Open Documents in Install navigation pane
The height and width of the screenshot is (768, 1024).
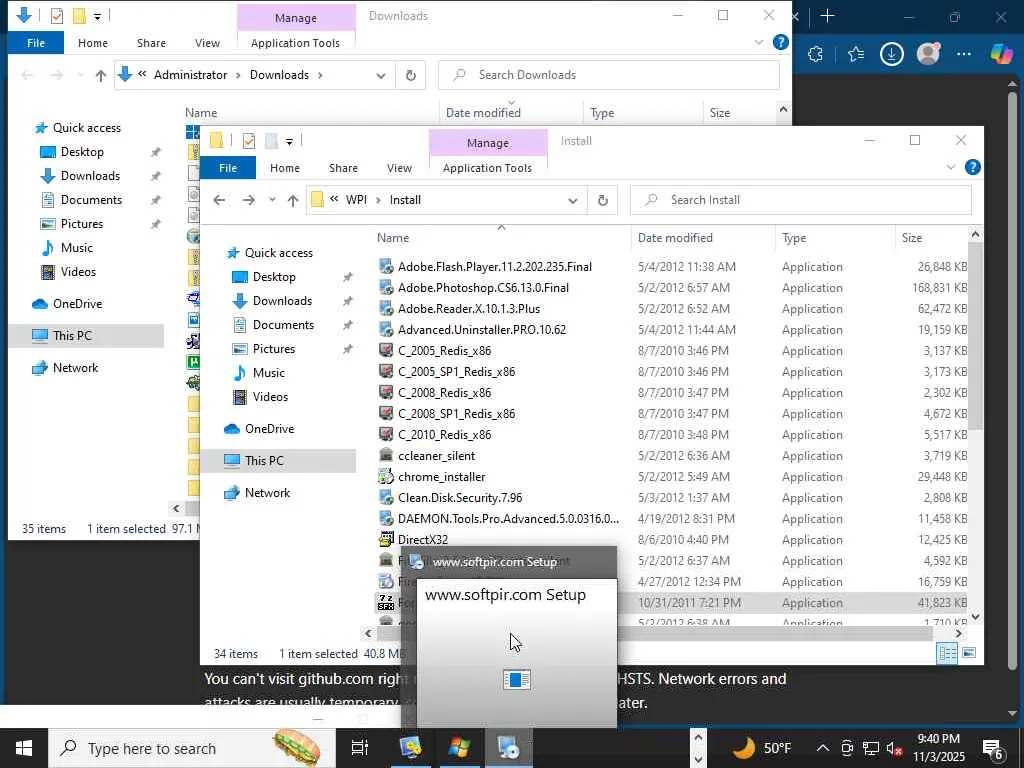(x=283, y=325)
